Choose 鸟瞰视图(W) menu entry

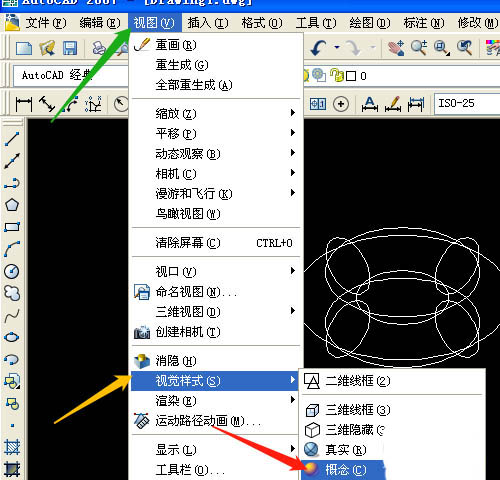[x=216, y=214]
